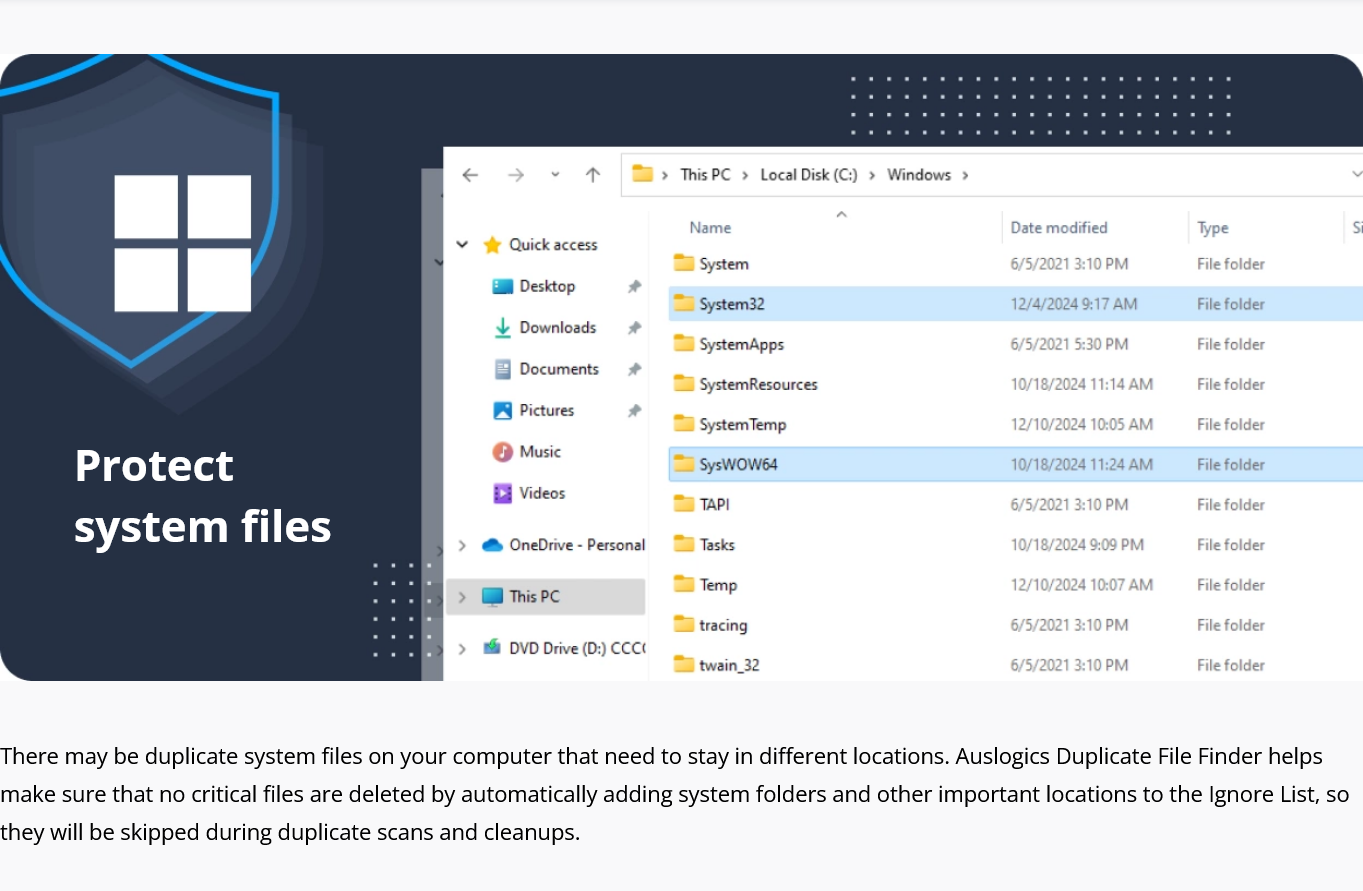Viewport: 1363px width, 891px height.
Task: Select the Downloads icon in Quick access
Action: (x=502, y=327)
